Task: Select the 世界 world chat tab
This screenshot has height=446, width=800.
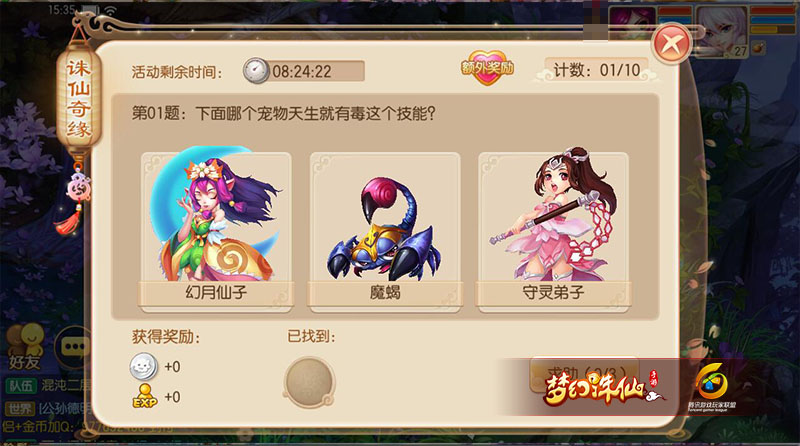Action: click(21, 409)
